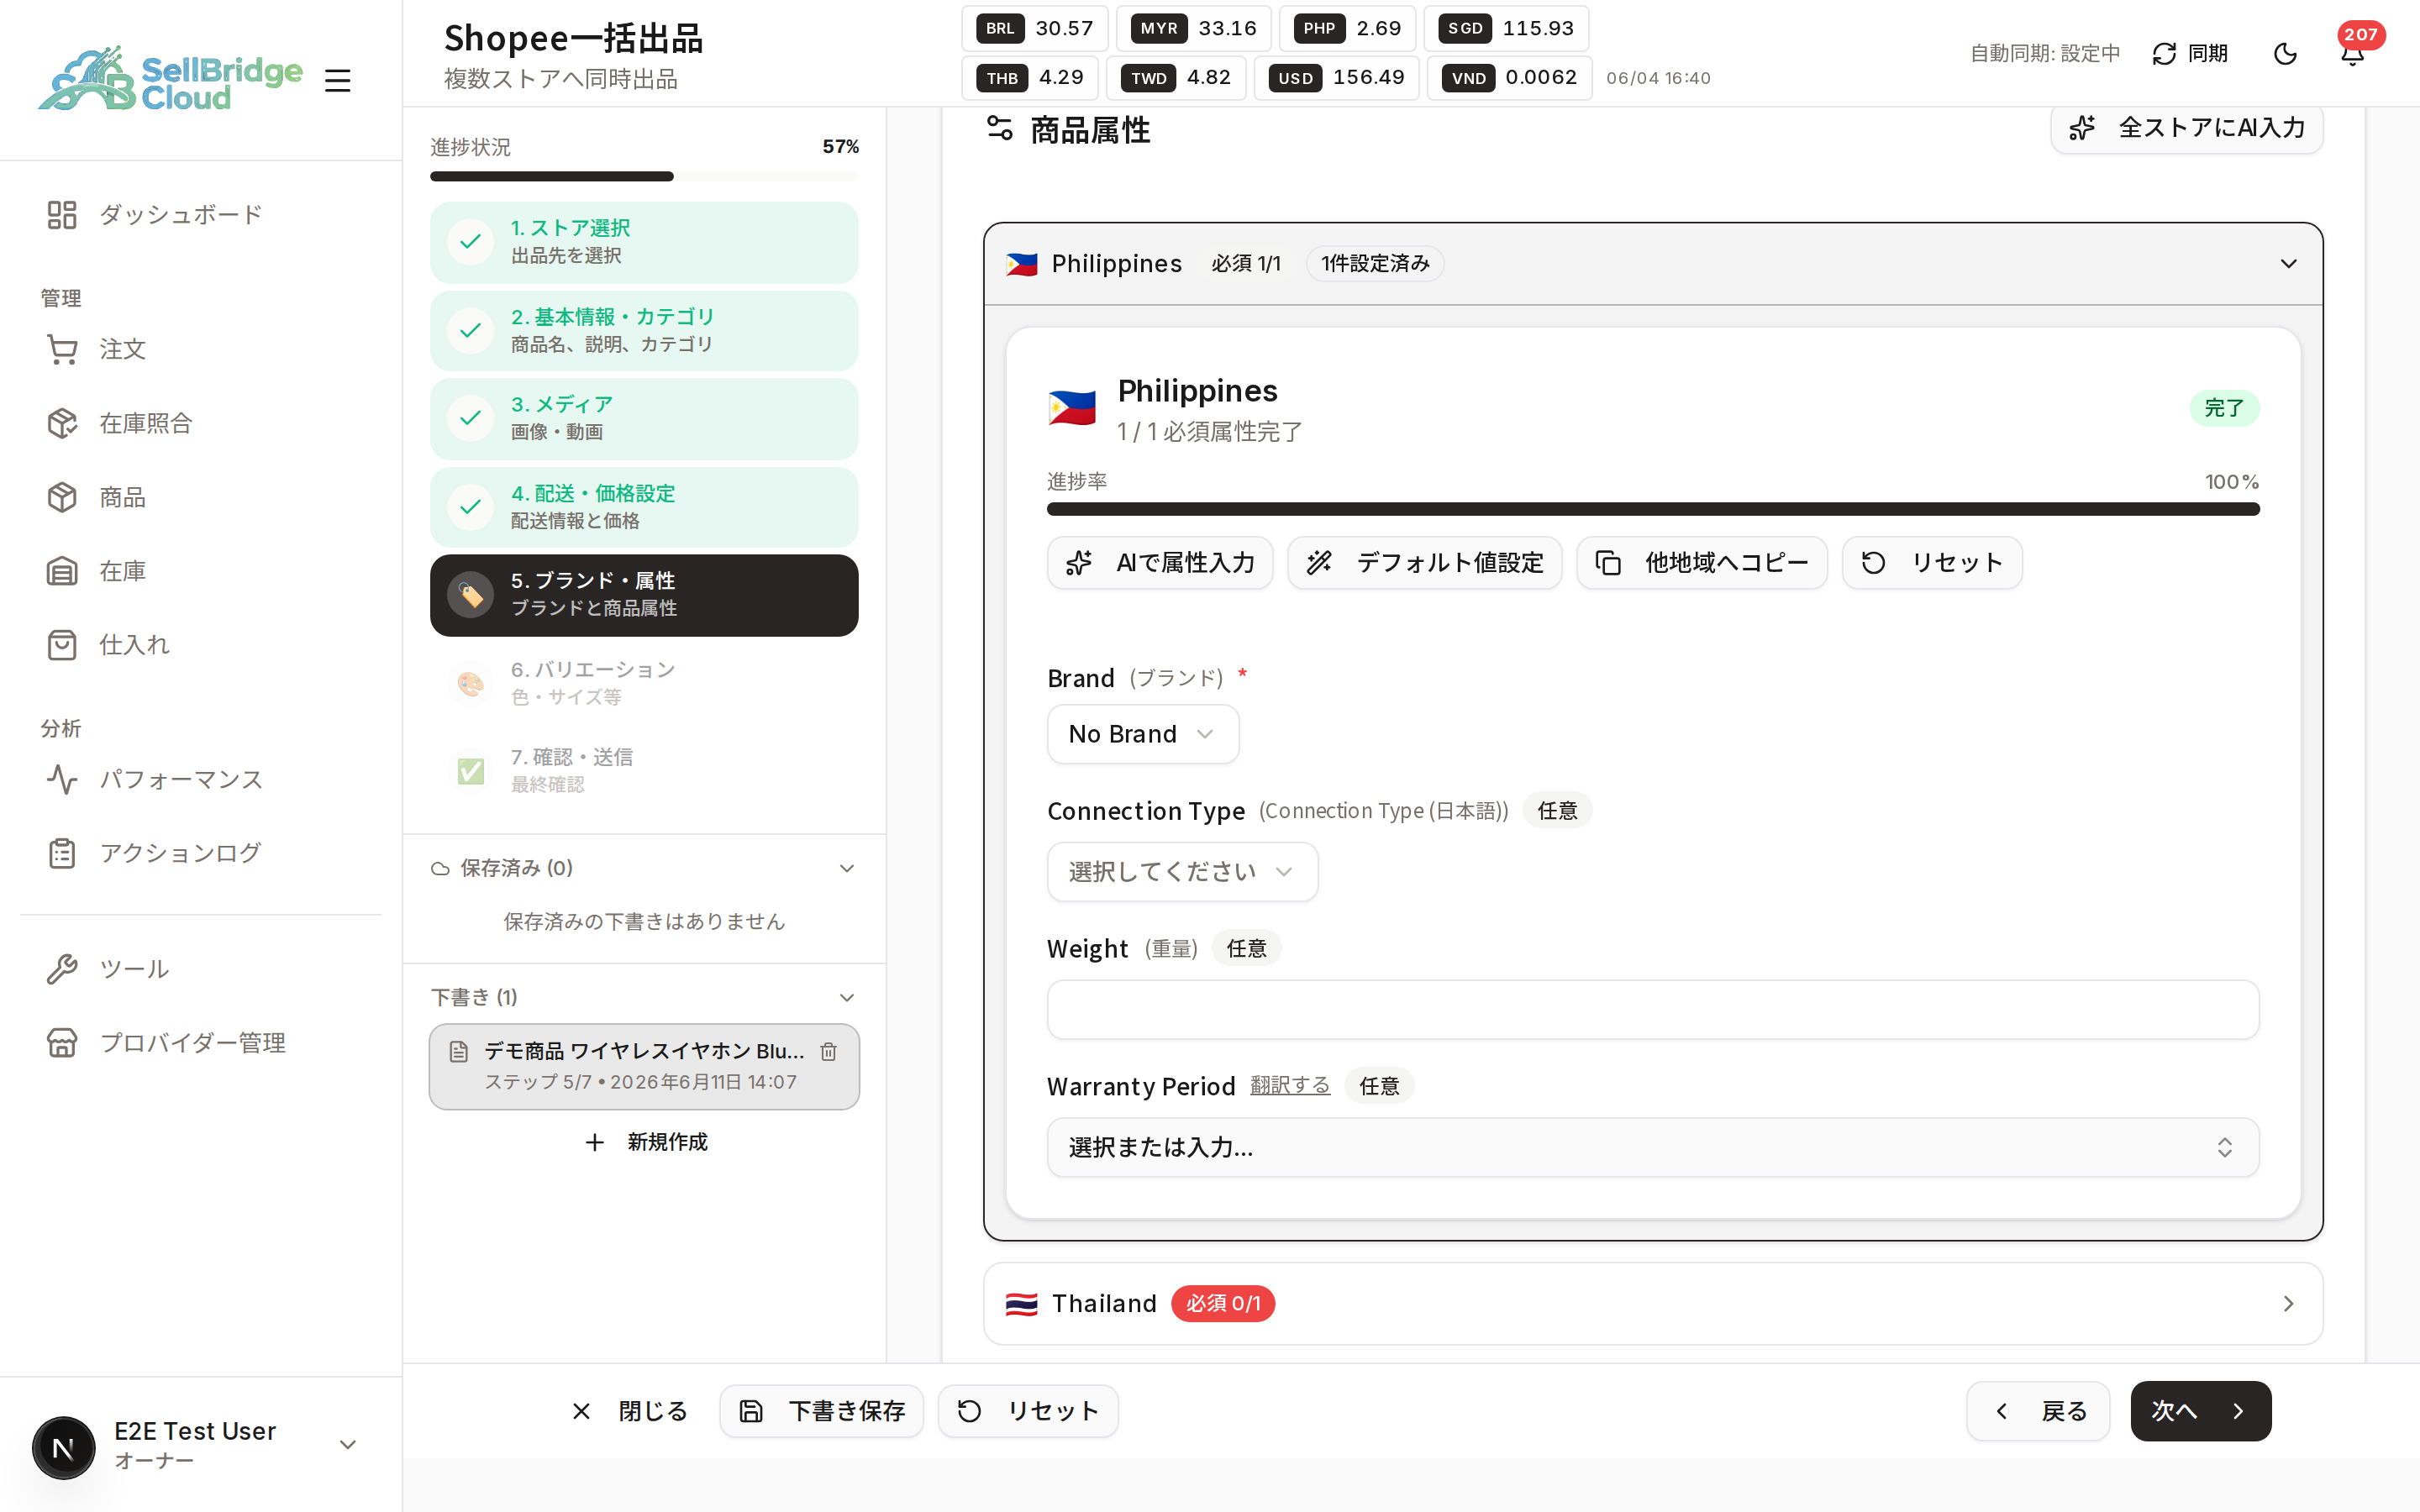Toggle the hamburger sidebar menu icon

tap(338, 80)
